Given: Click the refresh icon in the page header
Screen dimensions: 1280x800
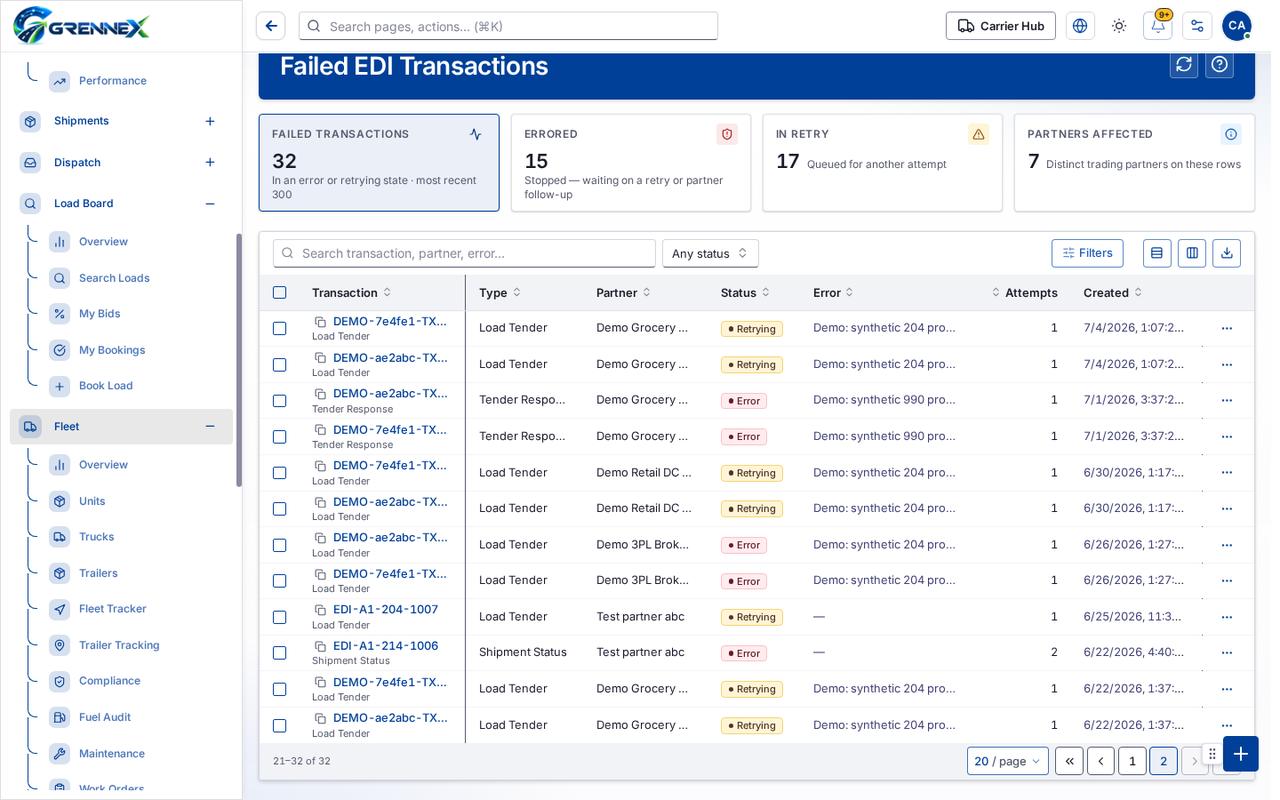Looking at the screenshot, I should click(x=1184, y=64).
